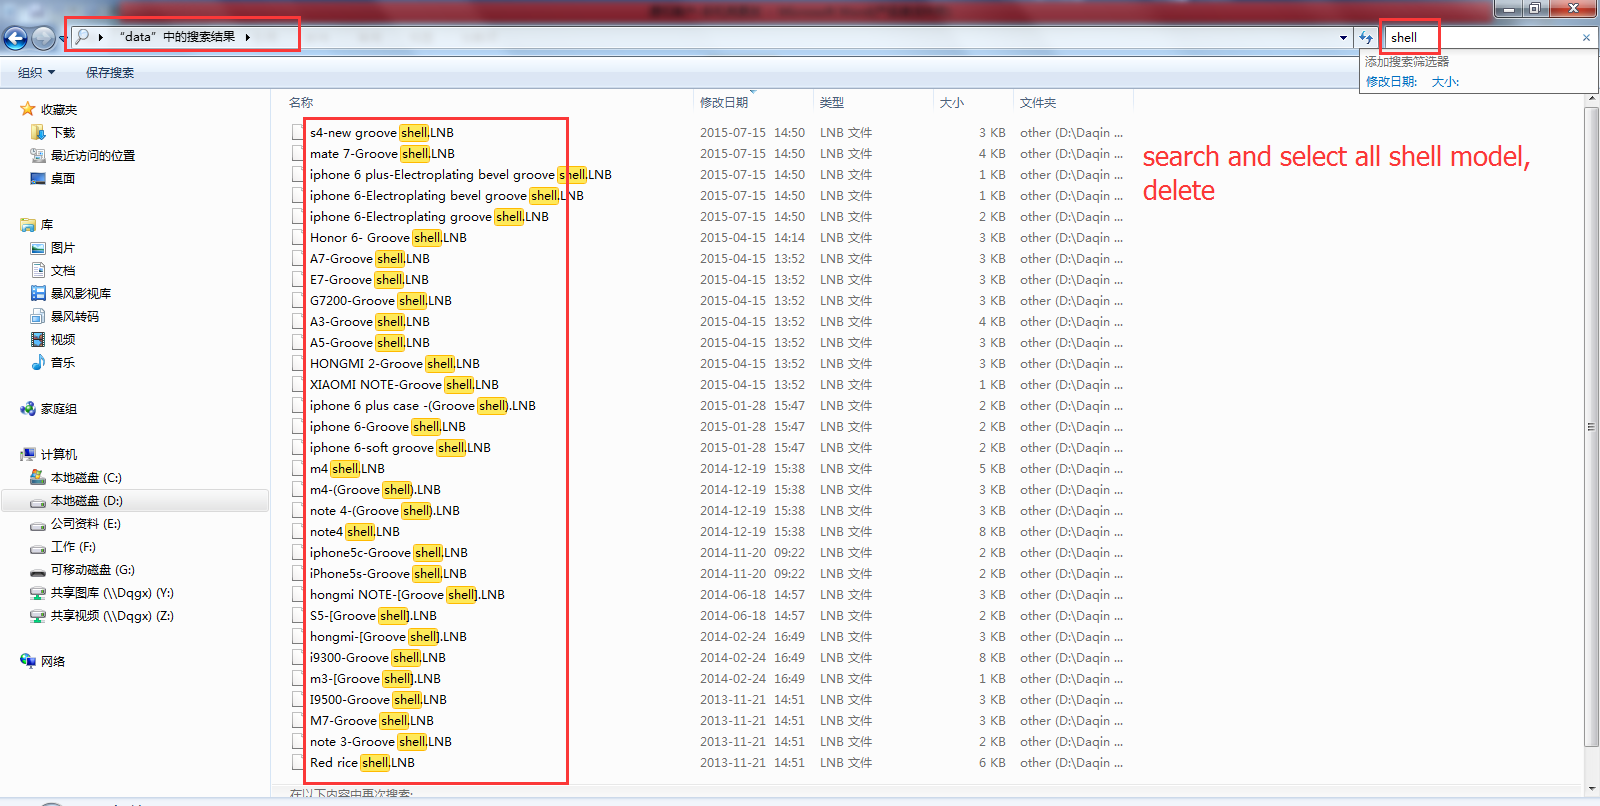Tick checkbox for note4 shell.LNB

tap(298, 531)
